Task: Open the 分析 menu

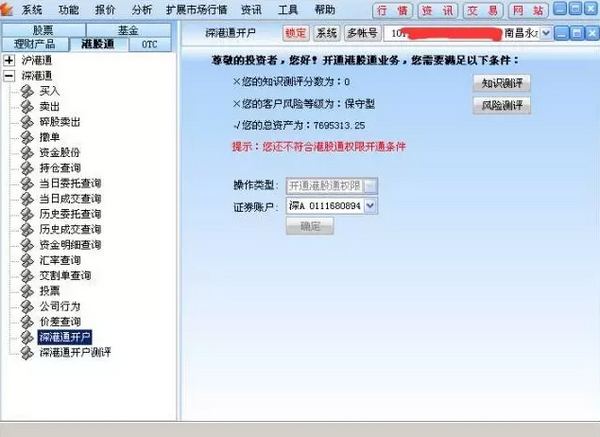Action: pos(142,10)
